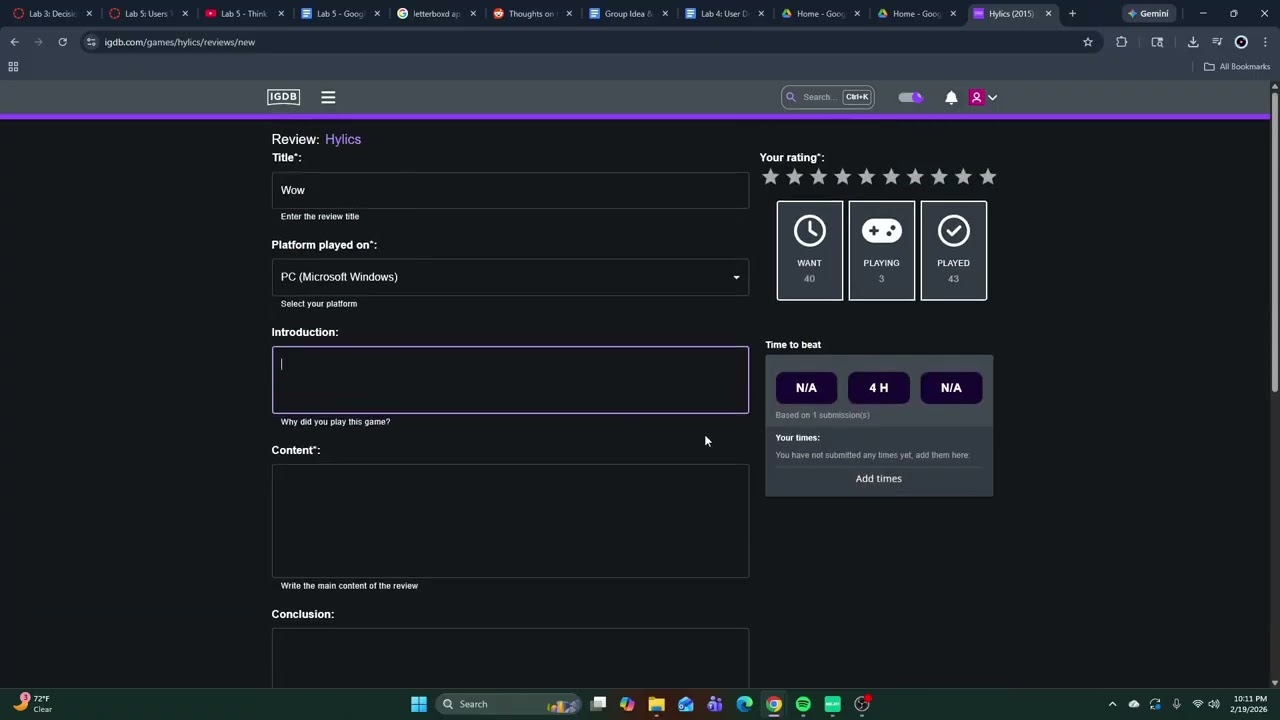Toggle the purple theme switch in header
Viewport: 1280px width, 720px height.
tap(910, 97)
